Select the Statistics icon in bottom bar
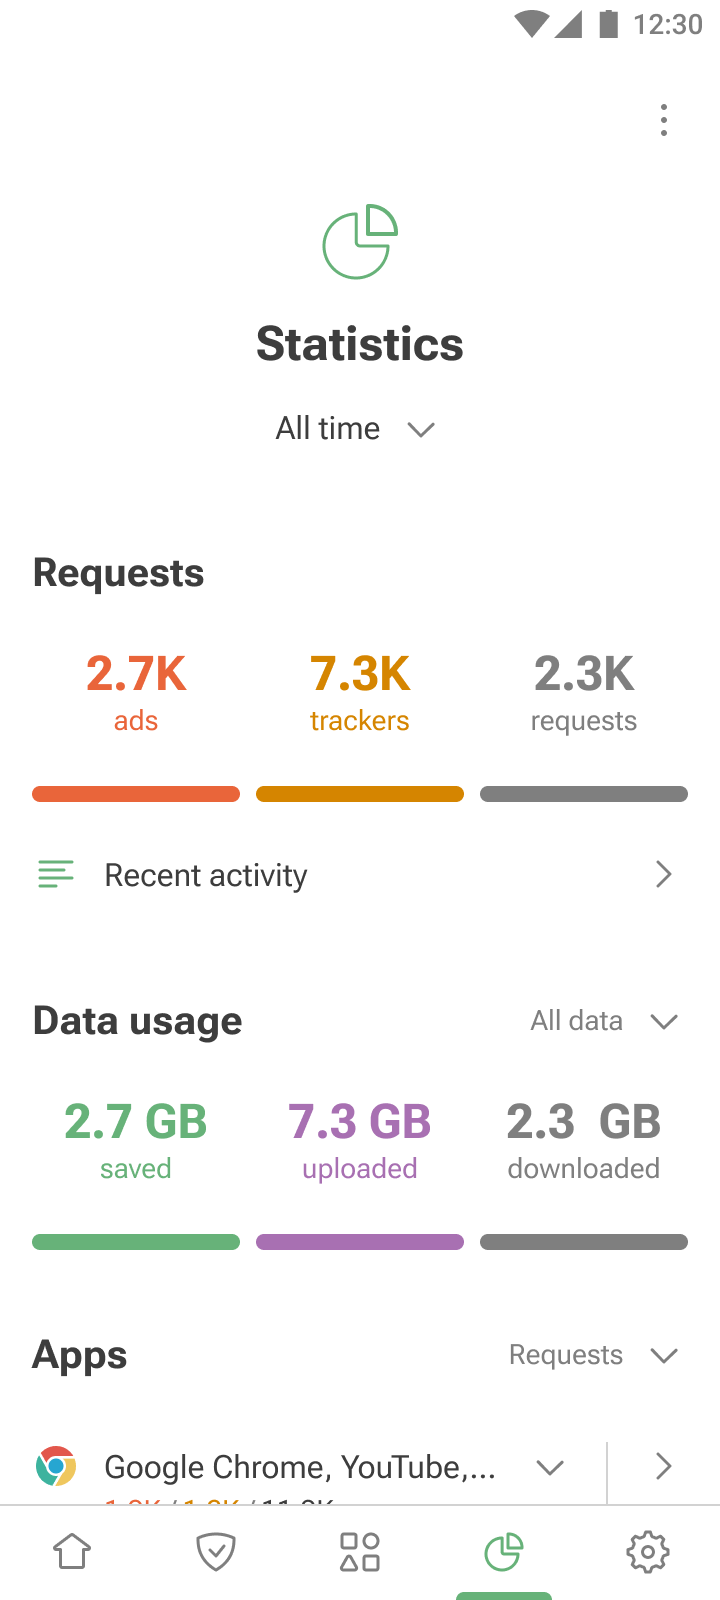The height and width of the screenshot is (1600, 720). click(x=504, y=1552)
